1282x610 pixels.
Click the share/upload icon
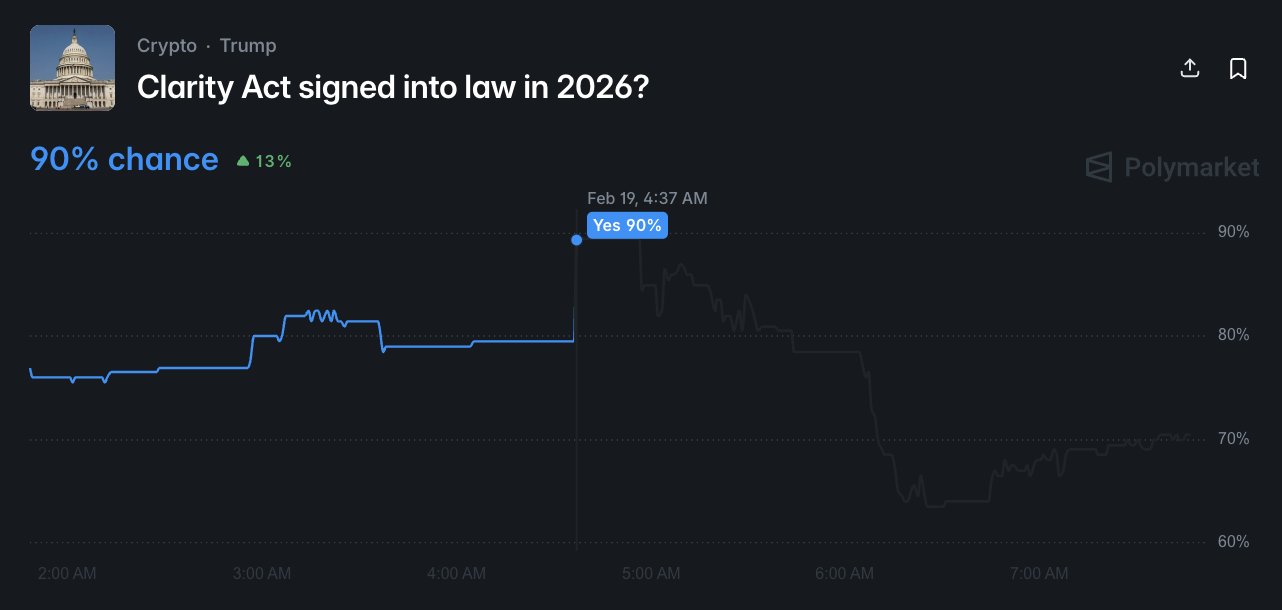(1190, 68)
